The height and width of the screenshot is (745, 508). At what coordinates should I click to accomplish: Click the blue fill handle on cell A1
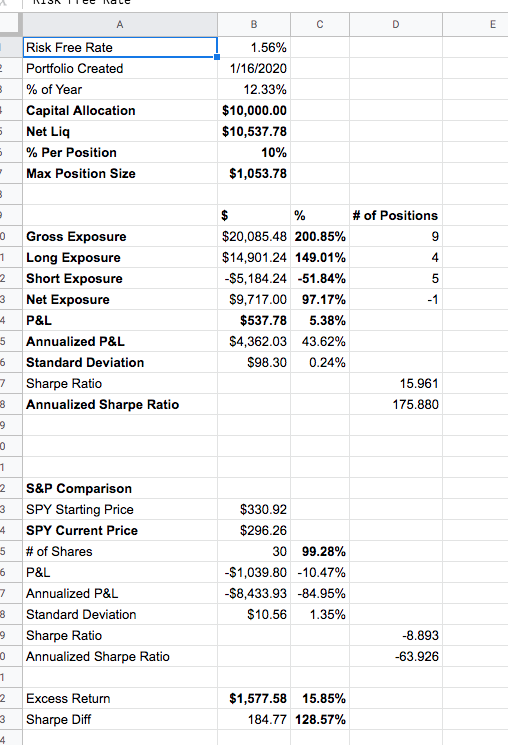click(x=217, y=57)
